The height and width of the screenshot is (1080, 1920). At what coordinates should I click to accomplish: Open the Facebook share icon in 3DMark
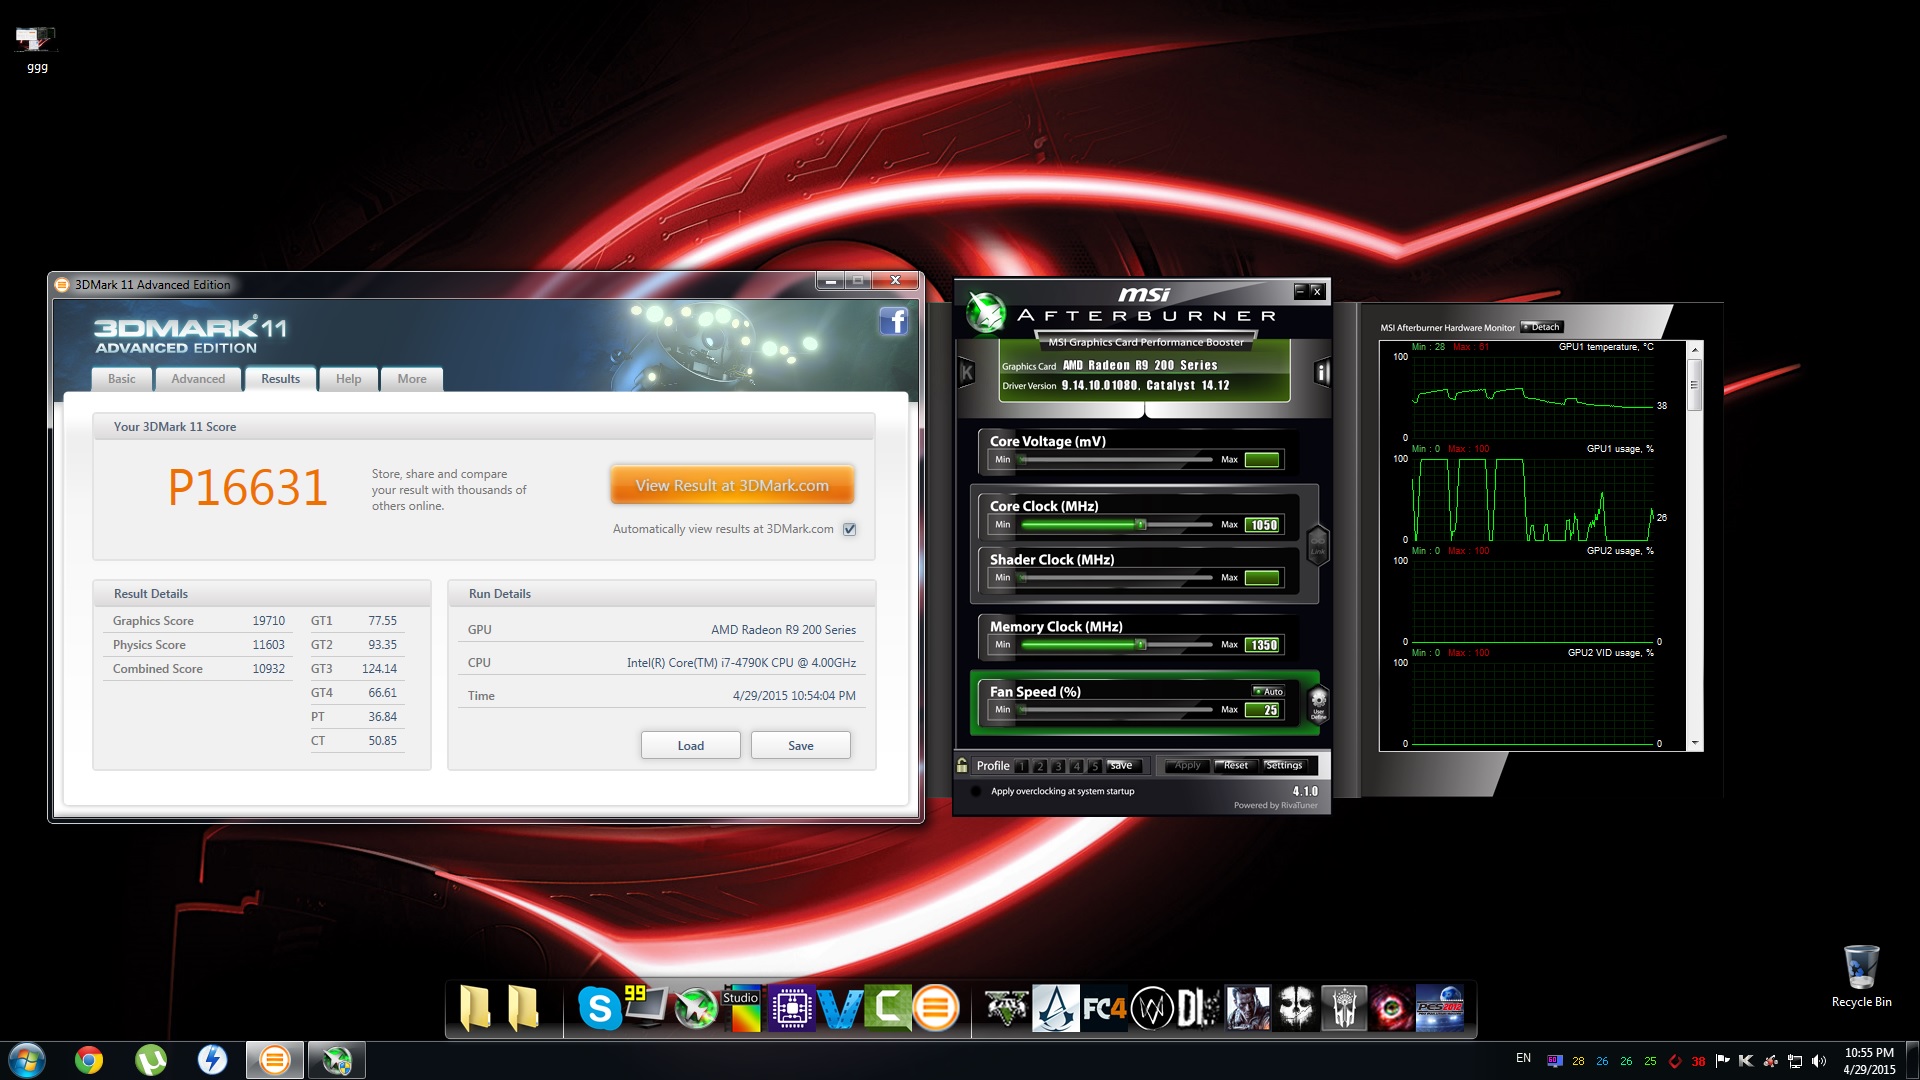click(893, 321)
